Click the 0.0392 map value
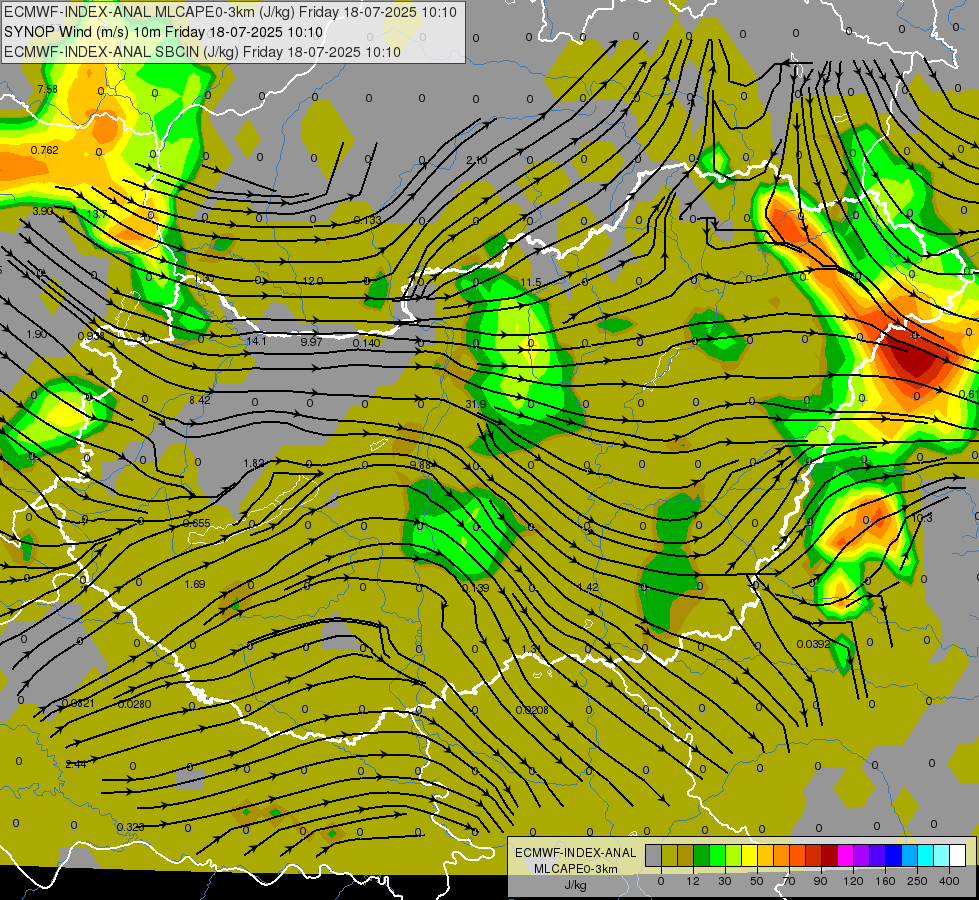This screenshot has width=979, height=900. (814, 644)
